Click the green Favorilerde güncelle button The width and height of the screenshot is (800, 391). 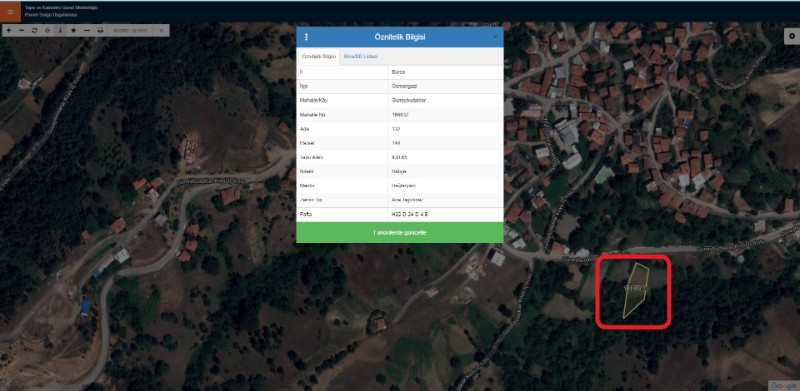point(400,232)
